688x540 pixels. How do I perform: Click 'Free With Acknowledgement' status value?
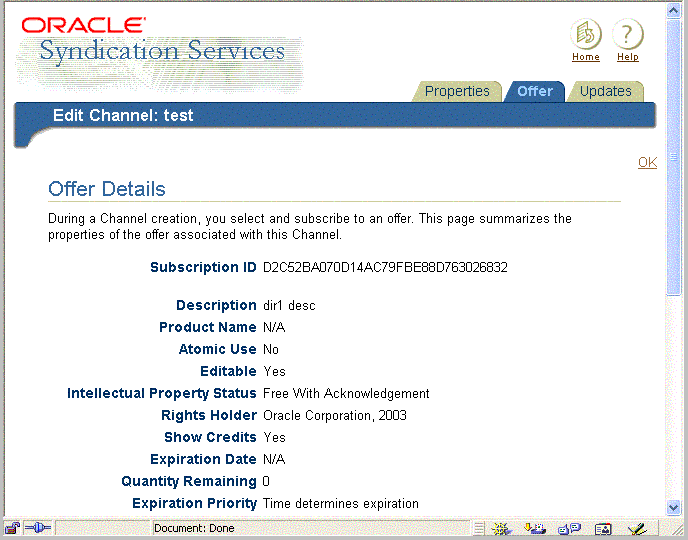[x=346, y=393]
